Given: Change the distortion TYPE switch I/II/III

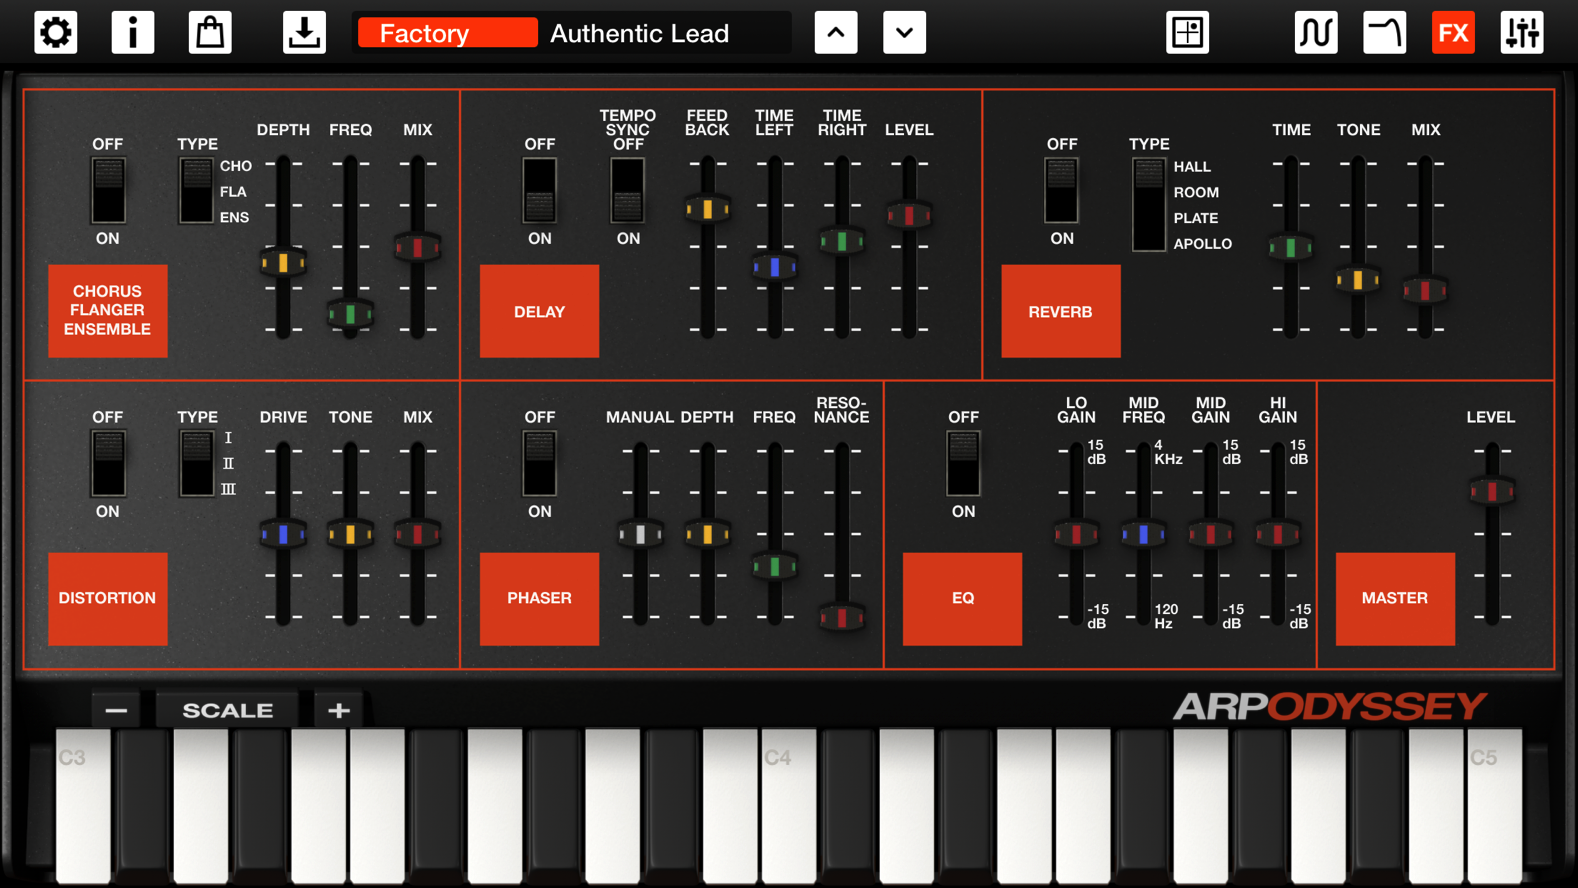Looking at the screenshot, I should [x=196, y=463].
